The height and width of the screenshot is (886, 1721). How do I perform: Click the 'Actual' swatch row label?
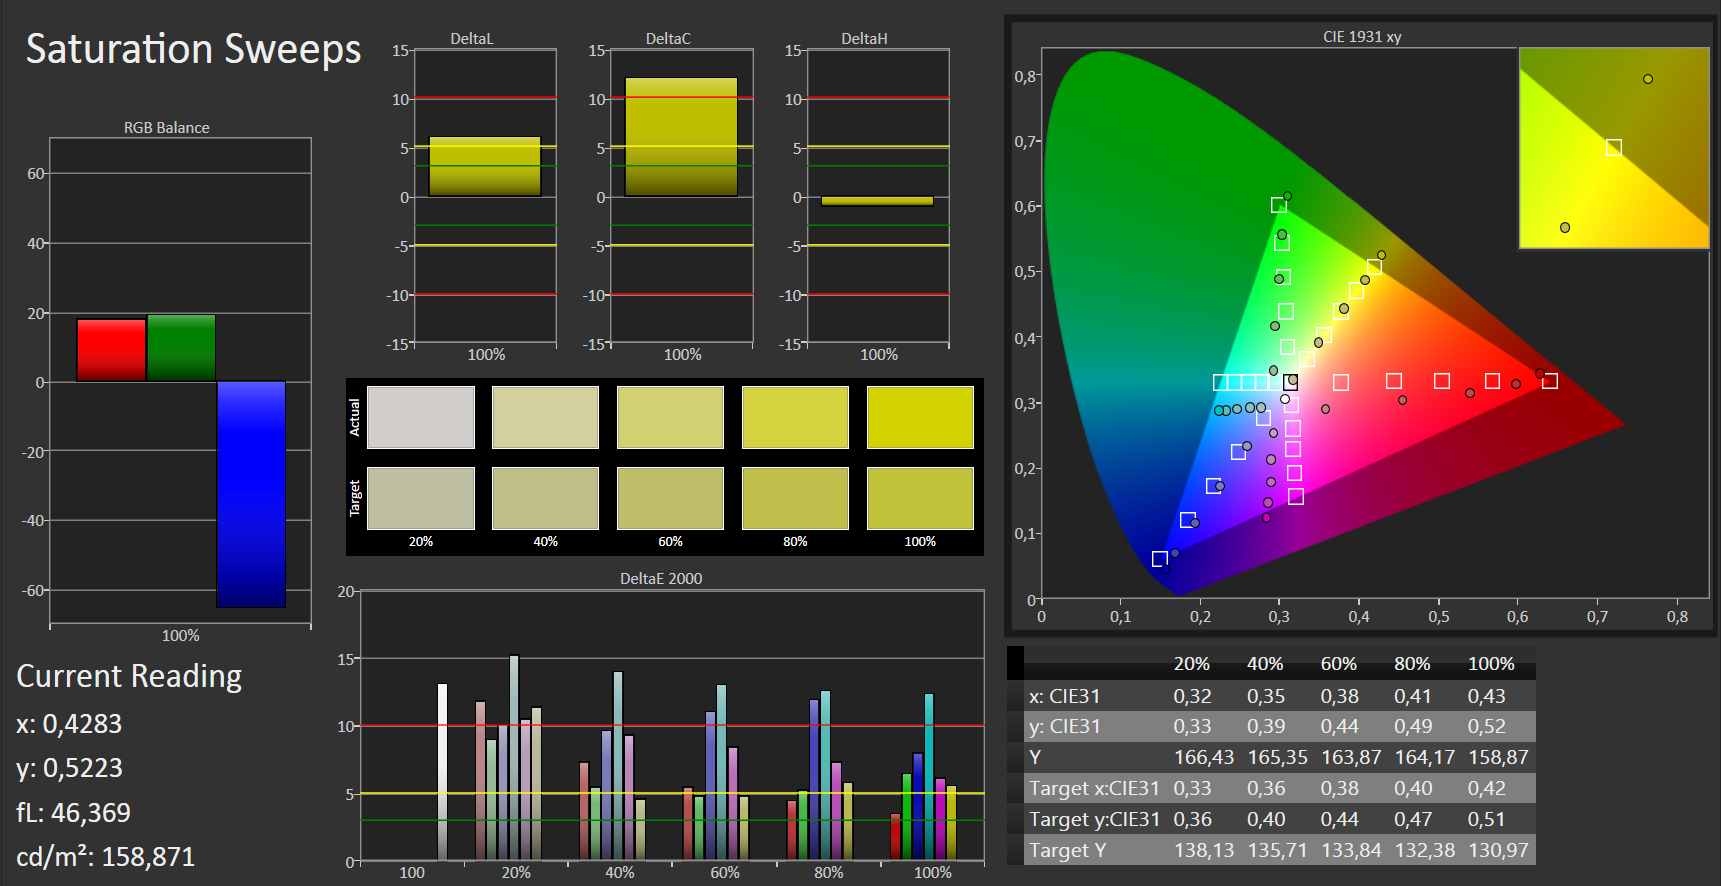tap(354, 417)
